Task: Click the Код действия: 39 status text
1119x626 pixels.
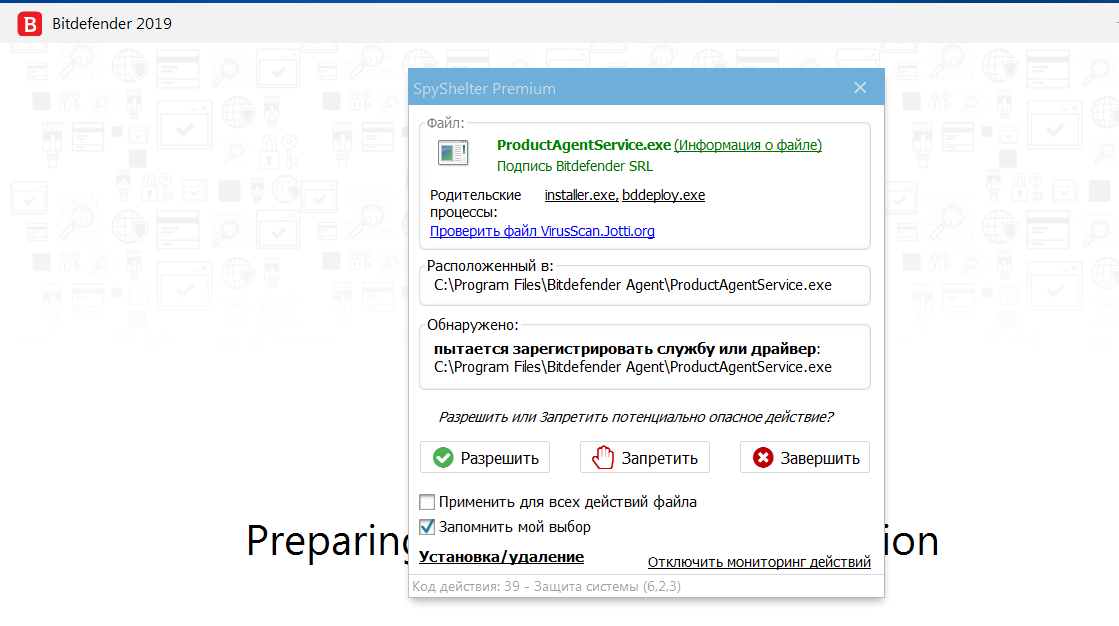Action: tap(547, 586)
